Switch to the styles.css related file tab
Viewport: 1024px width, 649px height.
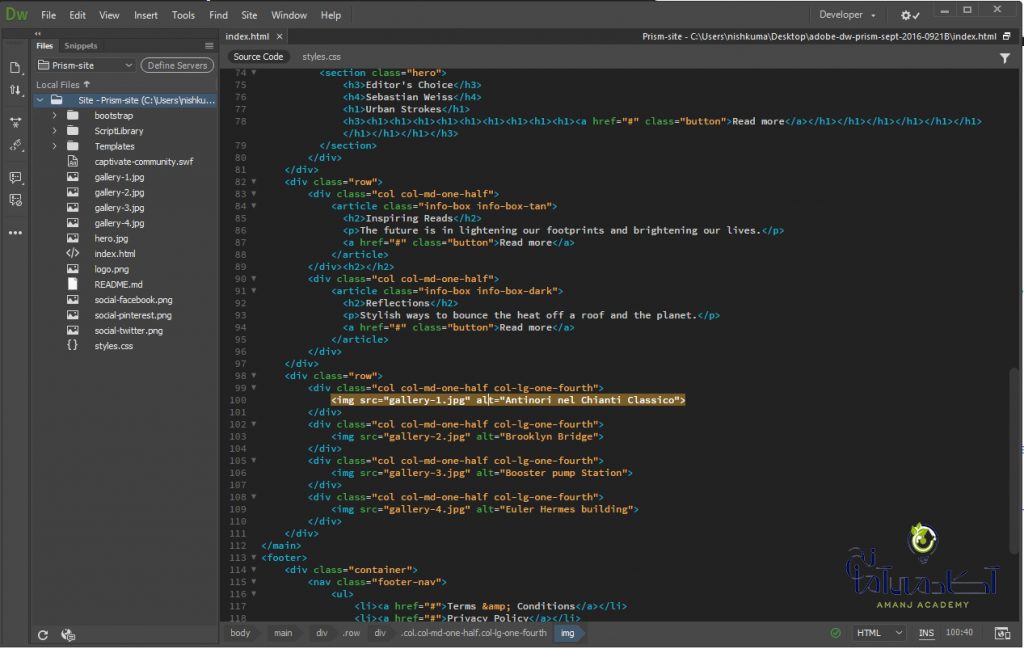click(321, 57)
